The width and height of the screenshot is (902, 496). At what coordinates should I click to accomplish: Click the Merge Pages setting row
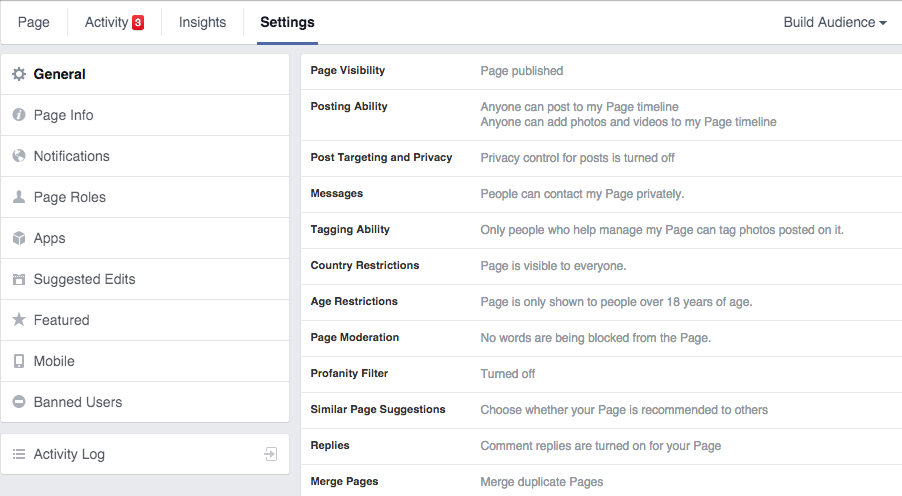pyautogui.click(x=600, y=481)
